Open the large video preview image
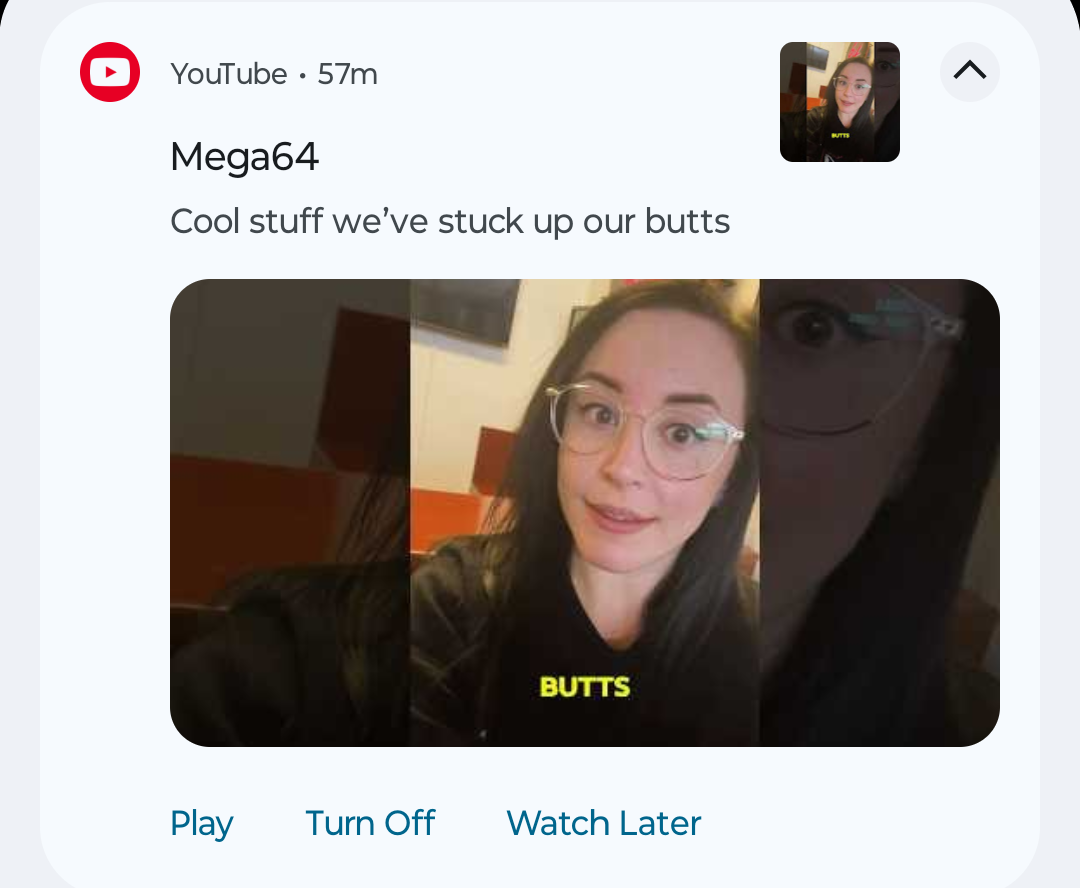This screenshot has width=1080, height=888. (585, 513)
